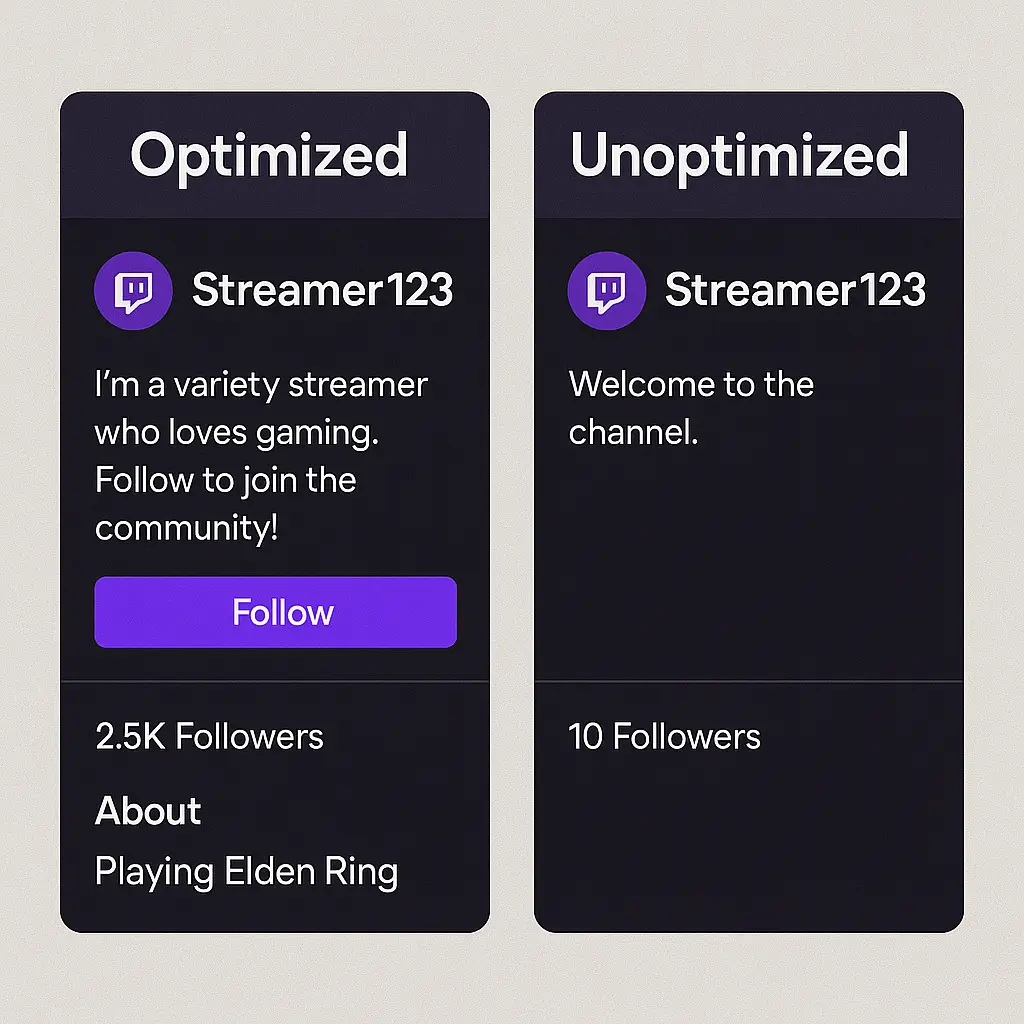The height and width of the screenshot is (1024, 1024).
Task: Click who loves gaming line in bio
Action: coord(236,433)
